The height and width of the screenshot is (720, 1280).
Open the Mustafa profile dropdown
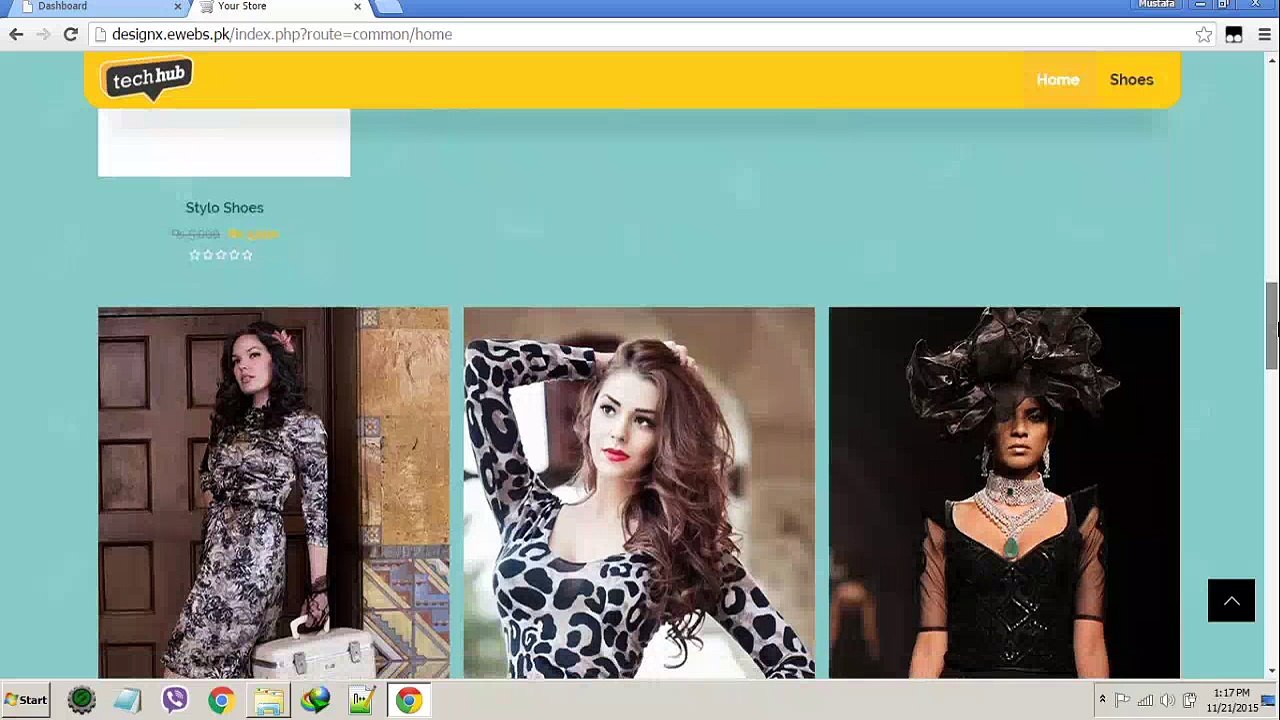coord(1156,5)
